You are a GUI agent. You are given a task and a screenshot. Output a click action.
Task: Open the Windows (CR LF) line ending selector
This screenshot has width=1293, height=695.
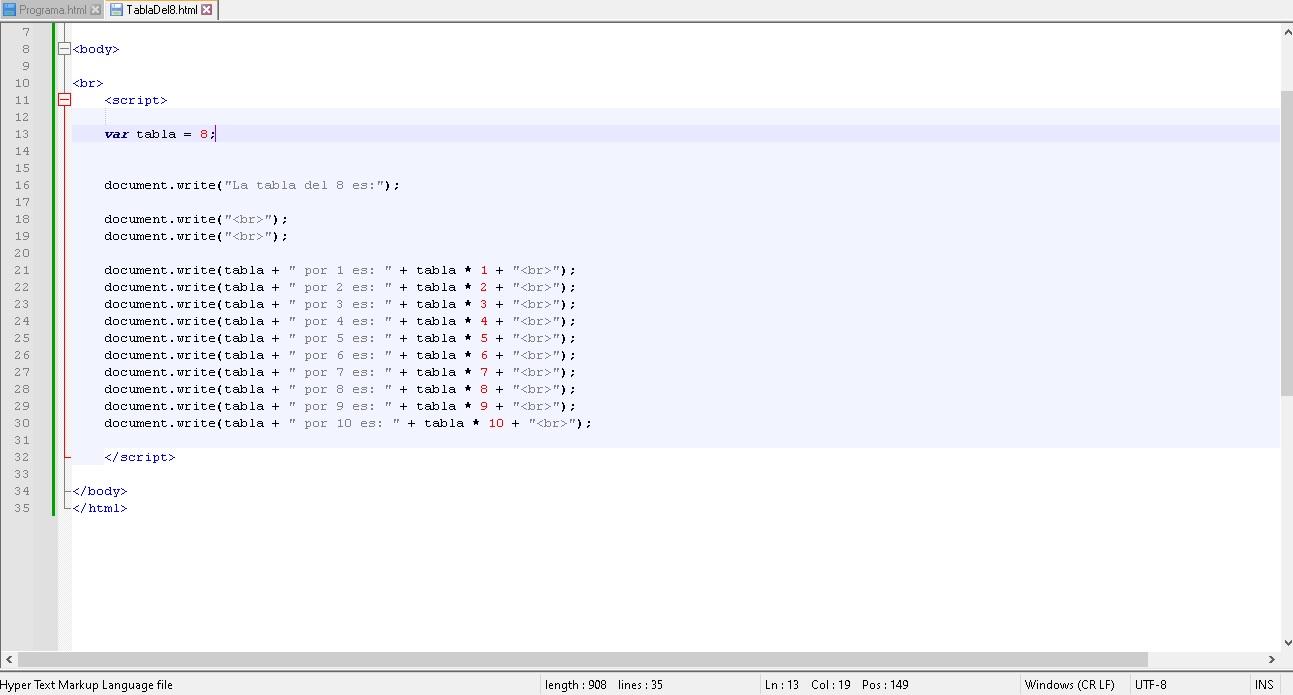1070,685
